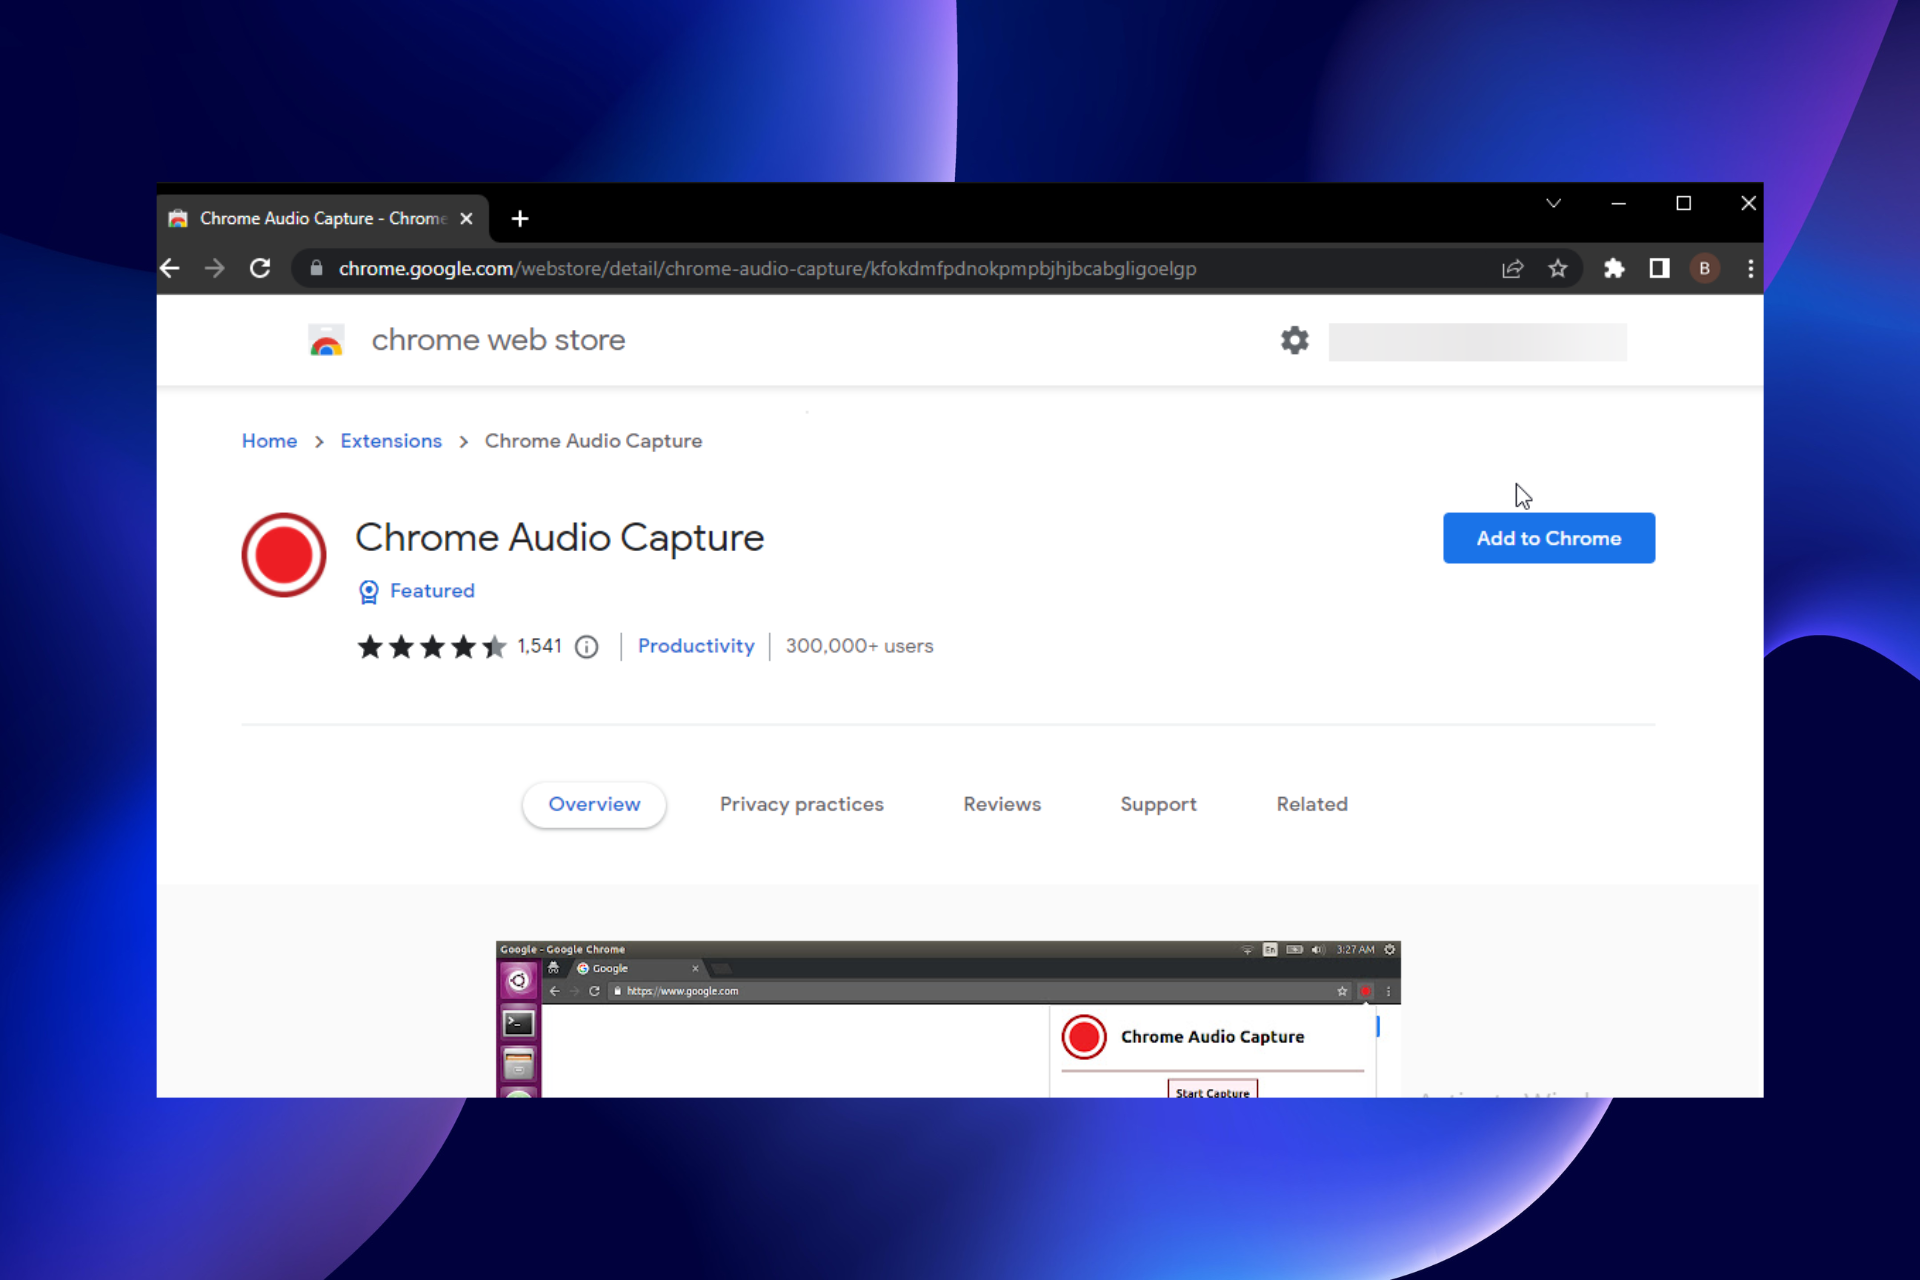The image size is (1920, 1280).
Task: Click the red Chrome Audio Capture extension icon
Action: 284,555
